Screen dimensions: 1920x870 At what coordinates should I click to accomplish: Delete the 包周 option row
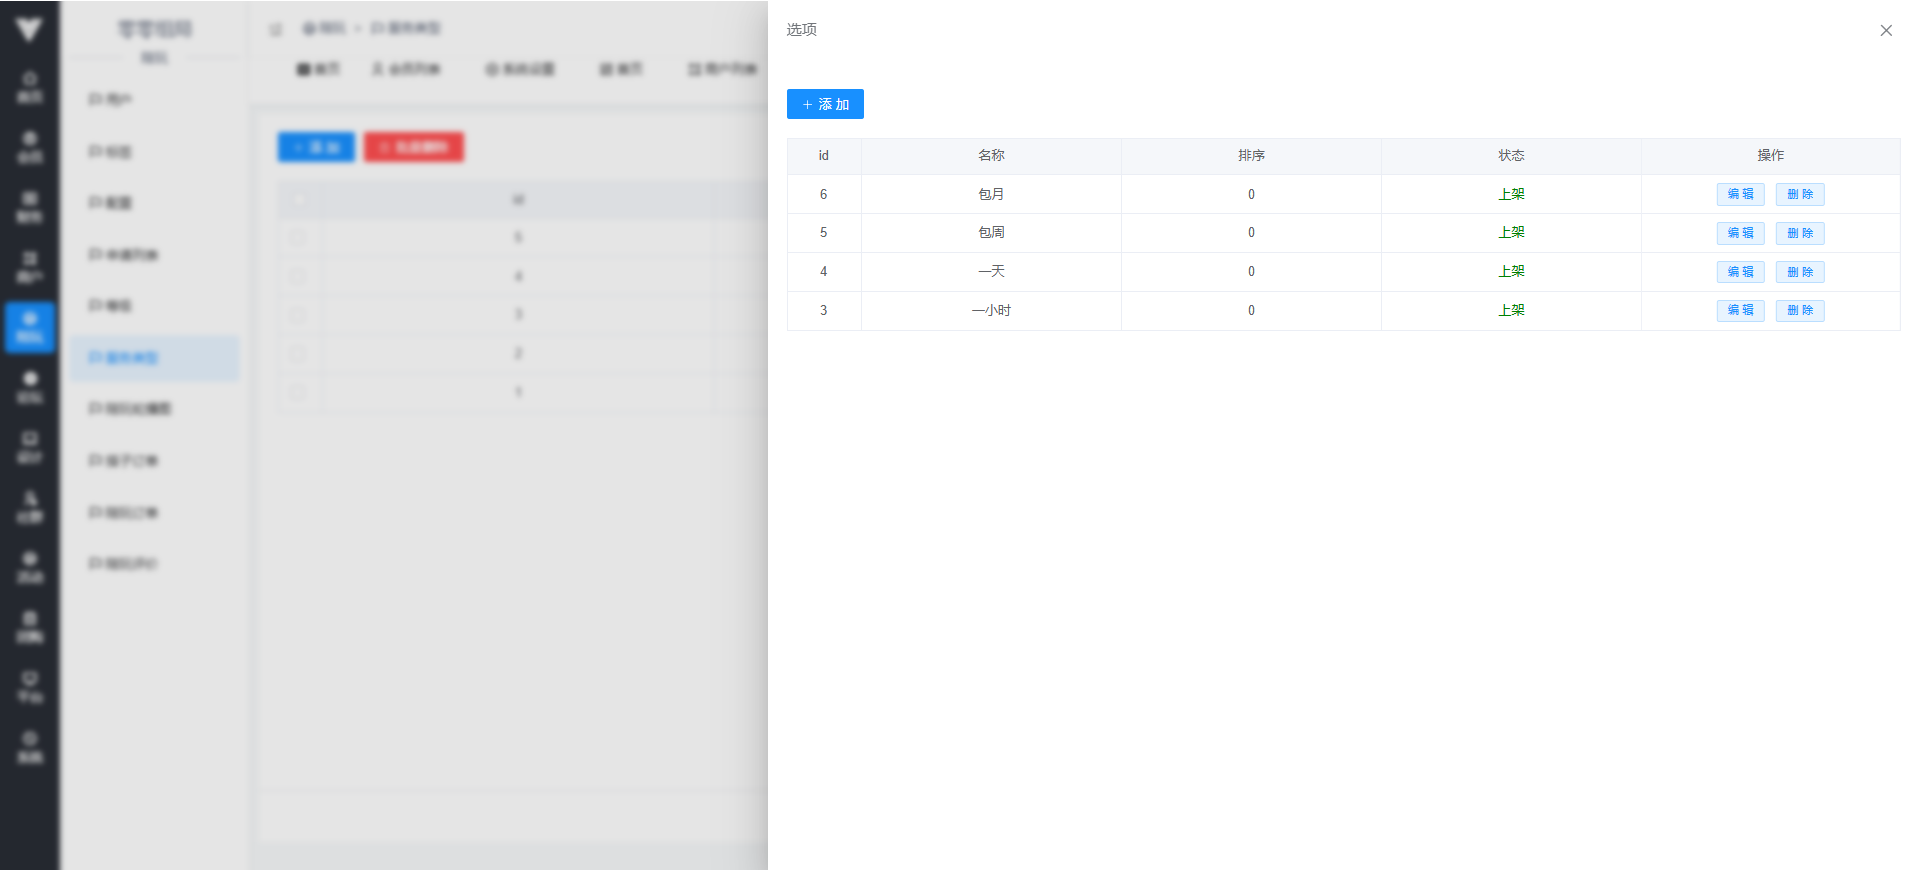coord(1800,233)
